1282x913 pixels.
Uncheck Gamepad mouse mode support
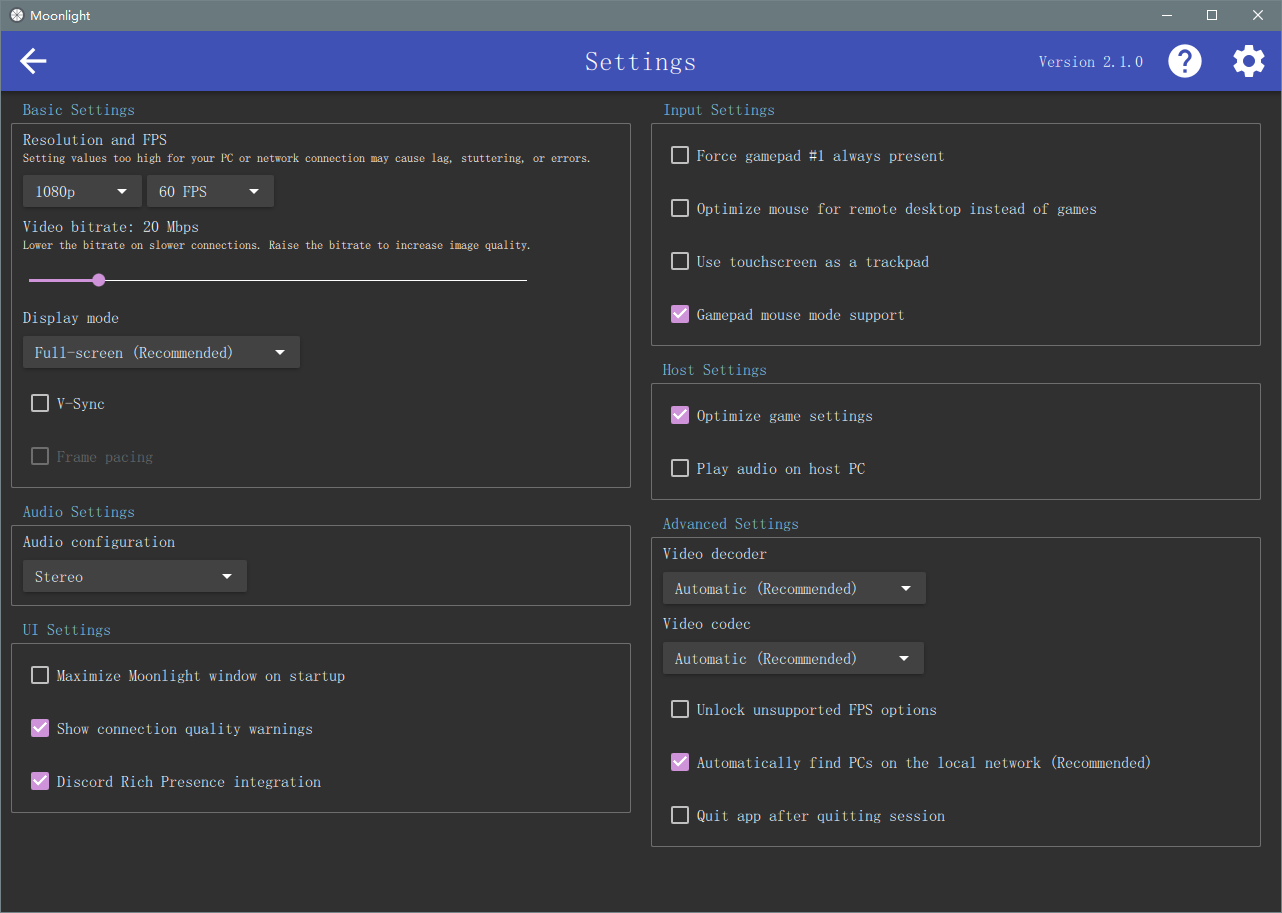(680, 314)
